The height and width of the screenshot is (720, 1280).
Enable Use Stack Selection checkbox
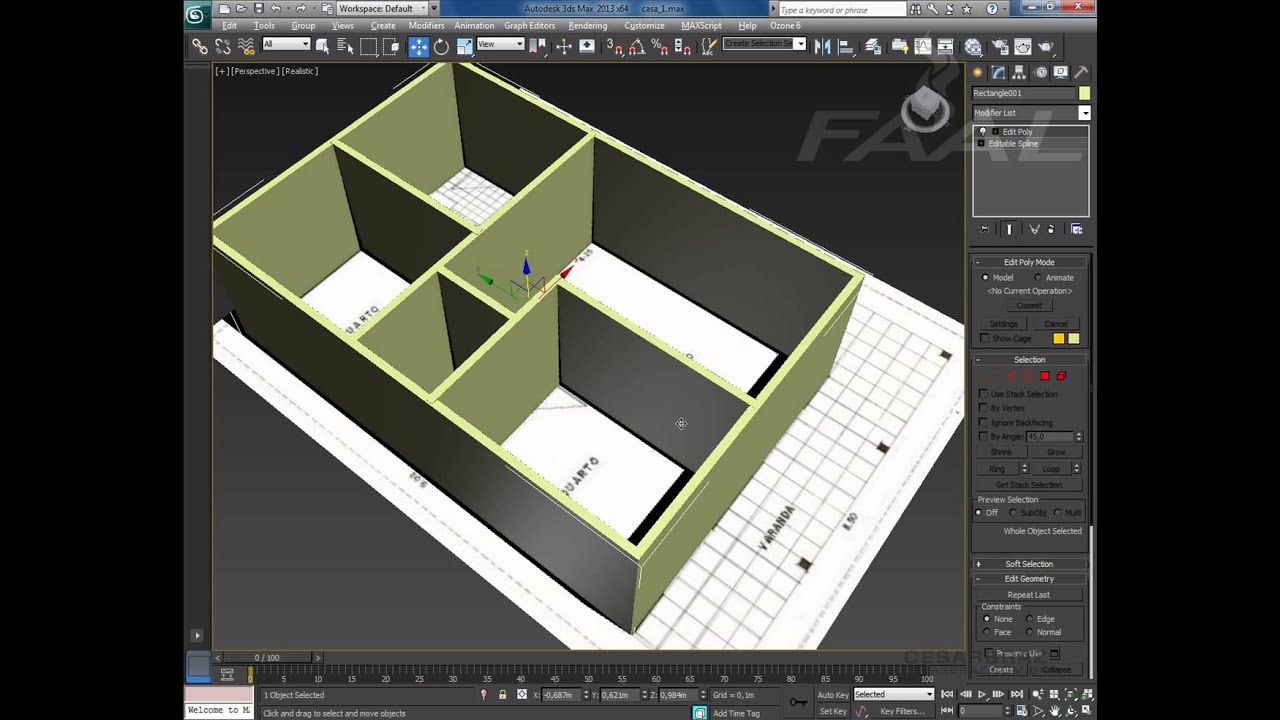(x=984, y=394)
